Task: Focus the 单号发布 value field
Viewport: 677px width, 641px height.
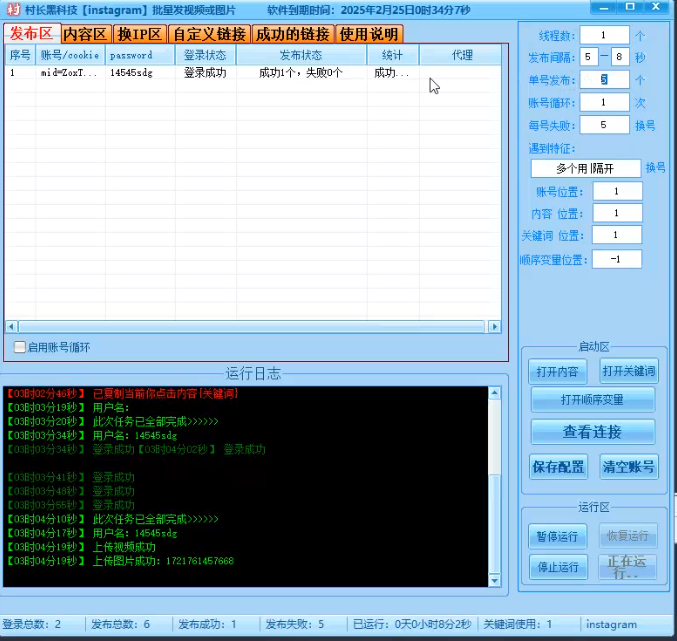Action: pyautogui.click(x=604, y=79)
